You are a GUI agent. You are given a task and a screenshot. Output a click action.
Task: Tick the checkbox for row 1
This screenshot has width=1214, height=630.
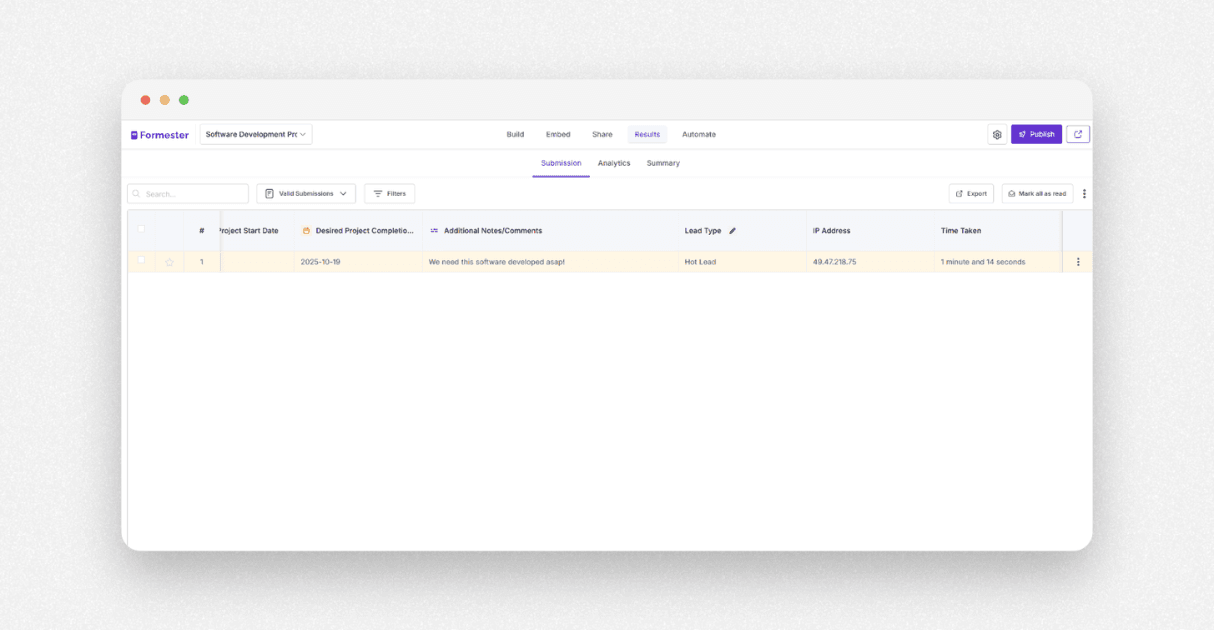point(141,260)
